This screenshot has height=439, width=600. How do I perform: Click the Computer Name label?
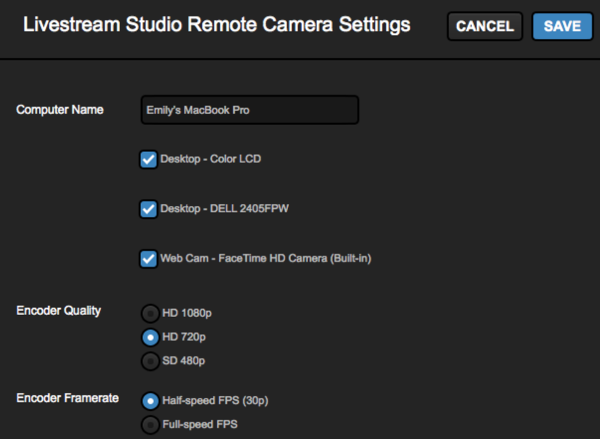(x=60, y=110)
